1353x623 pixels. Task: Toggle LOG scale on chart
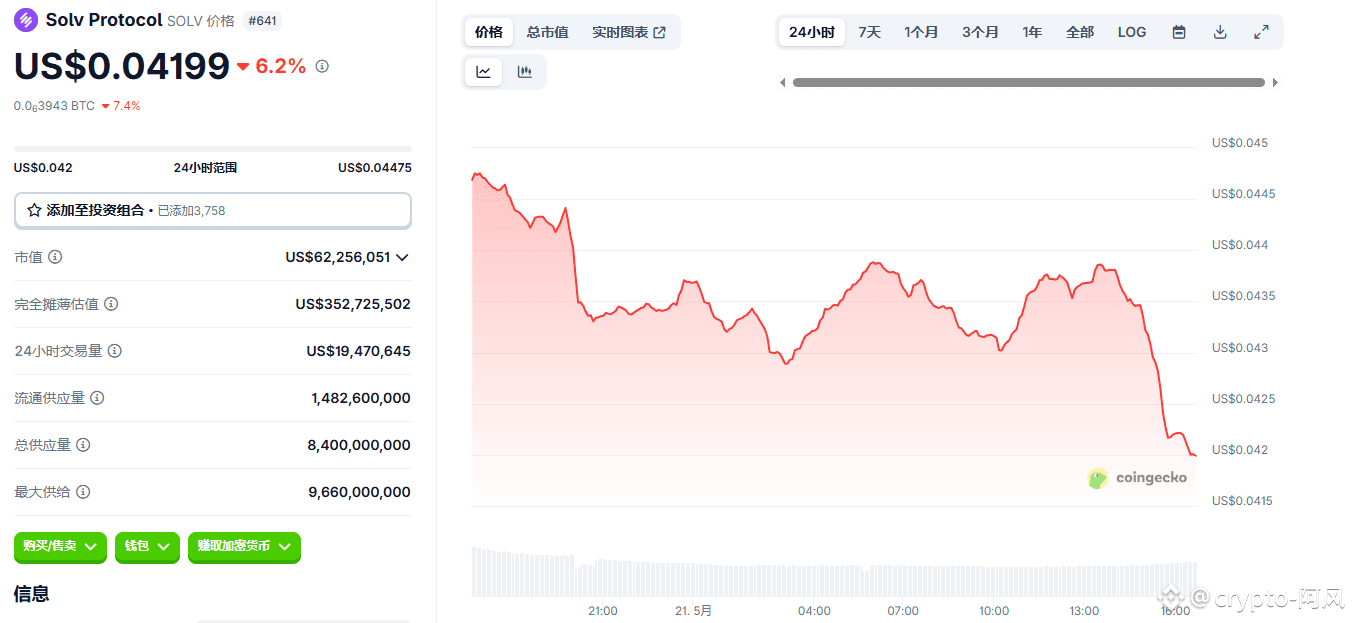pyautogui.click(x=1132, y=32)
